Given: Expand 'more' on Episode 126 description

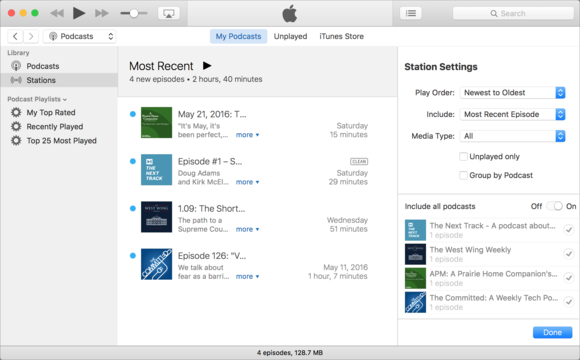Looking at the screenshot, I should point(247,276).
